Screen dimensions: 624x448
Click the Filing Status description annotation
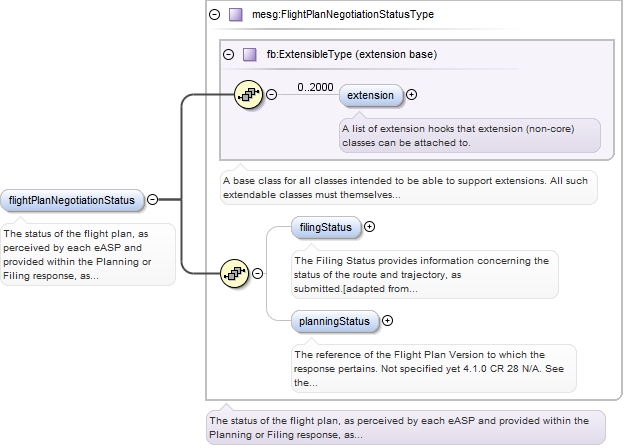(x=421, y=274)
